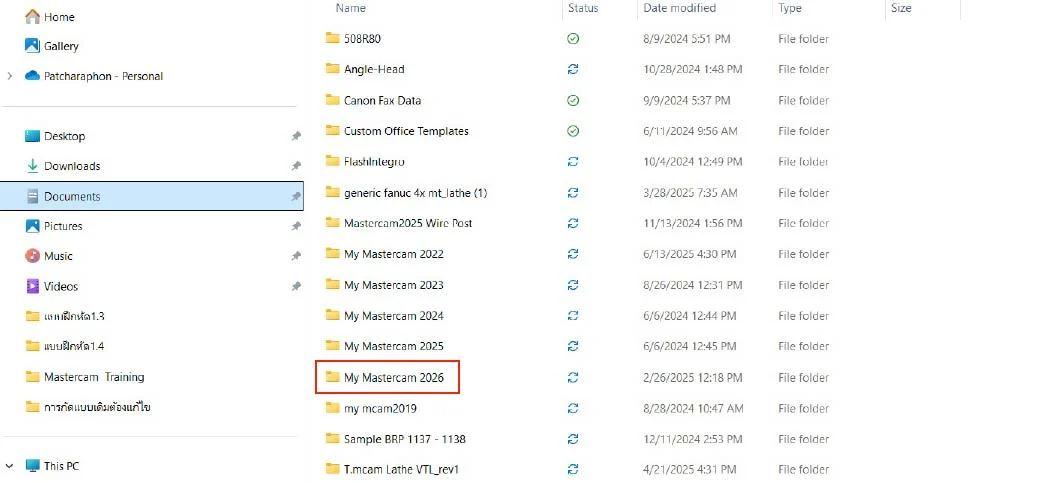Click the date 12/11/2024 2:53 PM

(x=693, y=439)
